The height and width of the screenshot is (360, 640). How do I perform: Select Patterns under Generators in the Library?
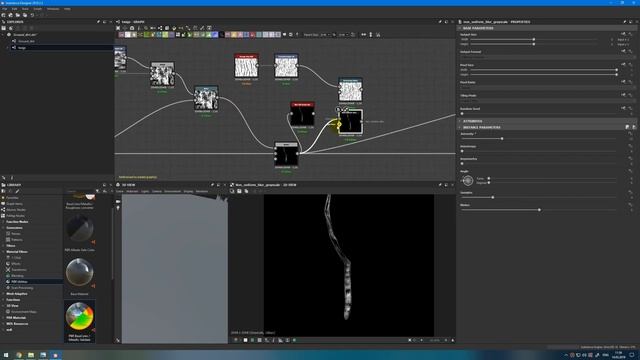pos(17,240)
